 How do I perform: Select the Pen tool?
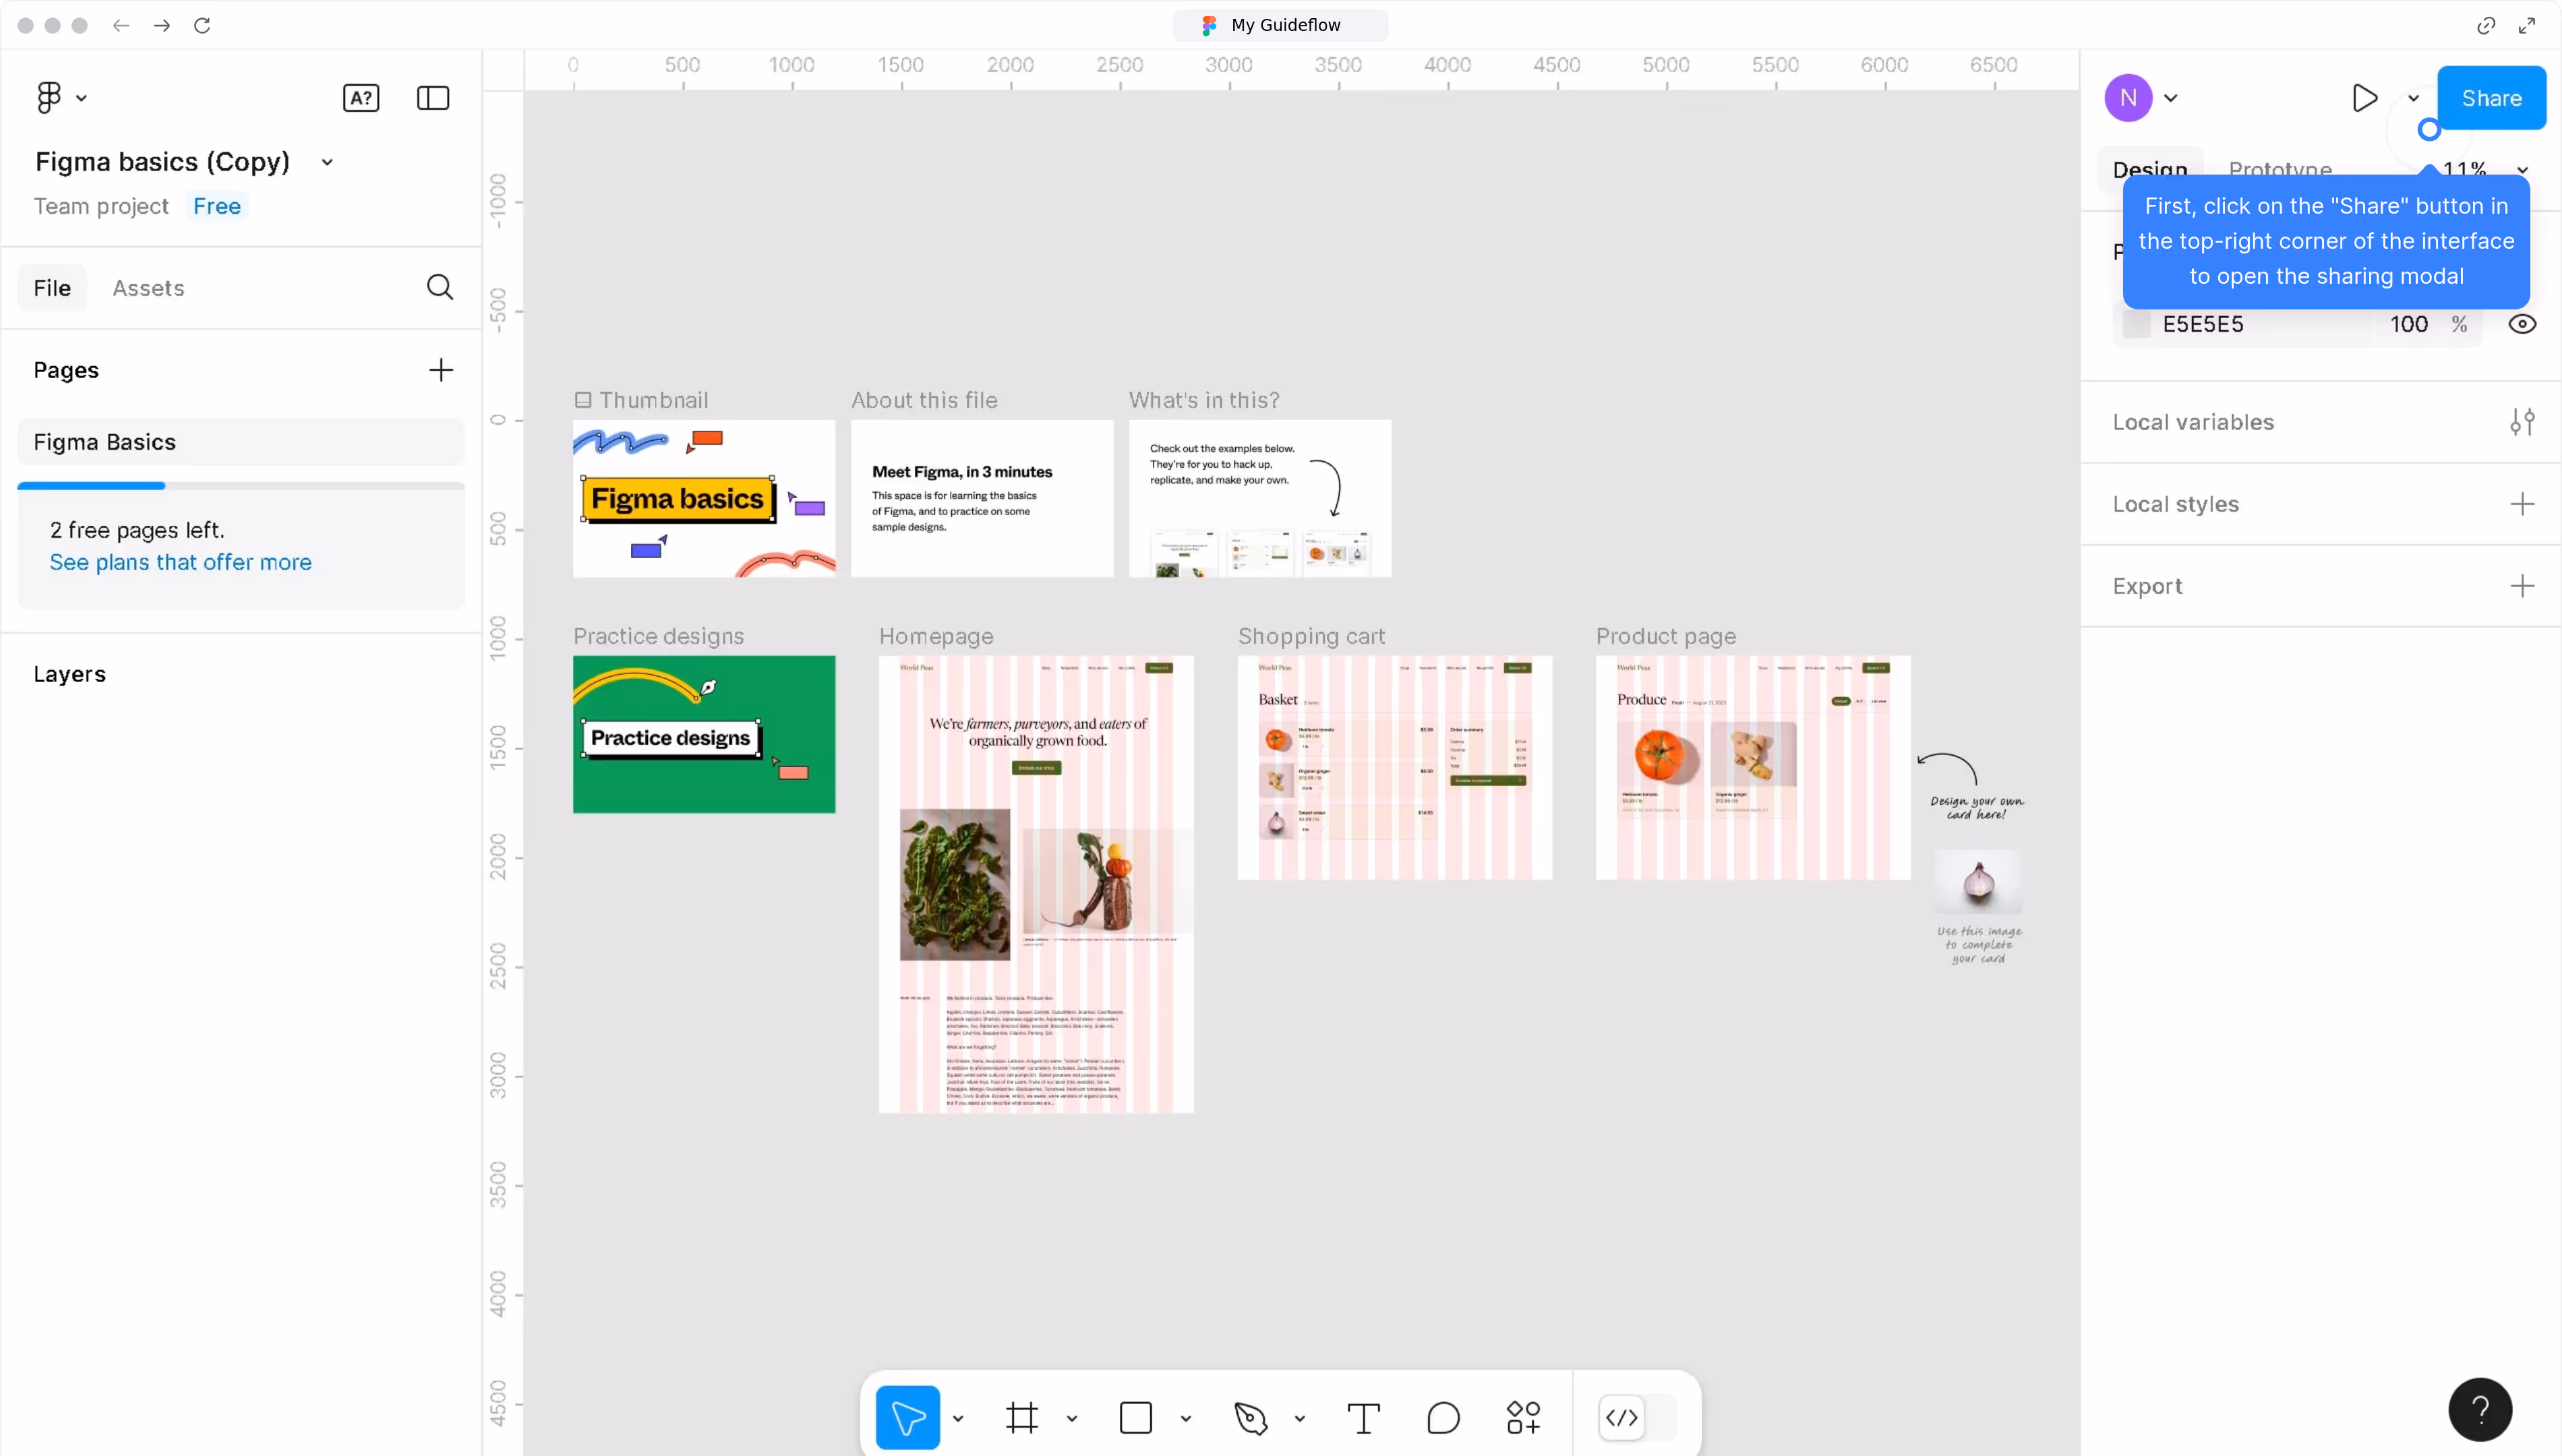click(x=1250, y=1417)
